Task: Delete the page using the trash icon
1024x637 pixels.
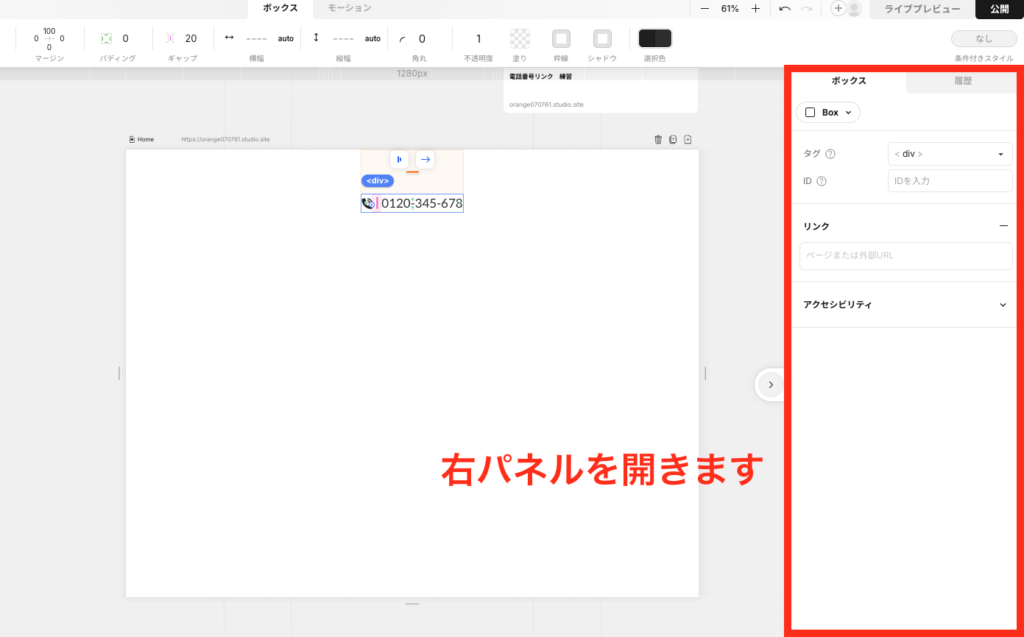Action: 658,140
